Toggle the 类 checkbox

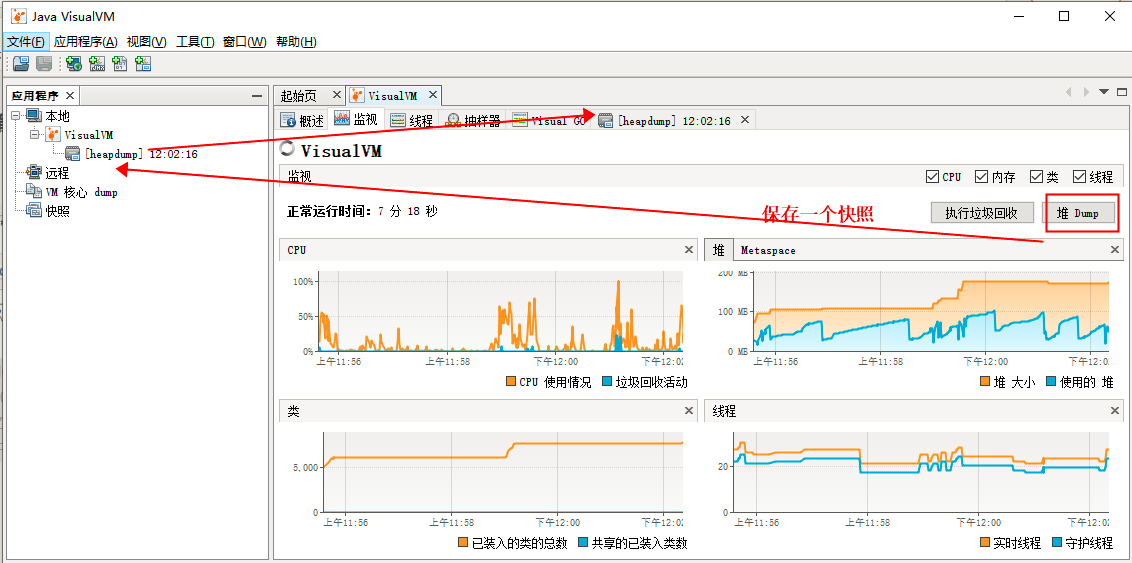(x=1037, y=177)
